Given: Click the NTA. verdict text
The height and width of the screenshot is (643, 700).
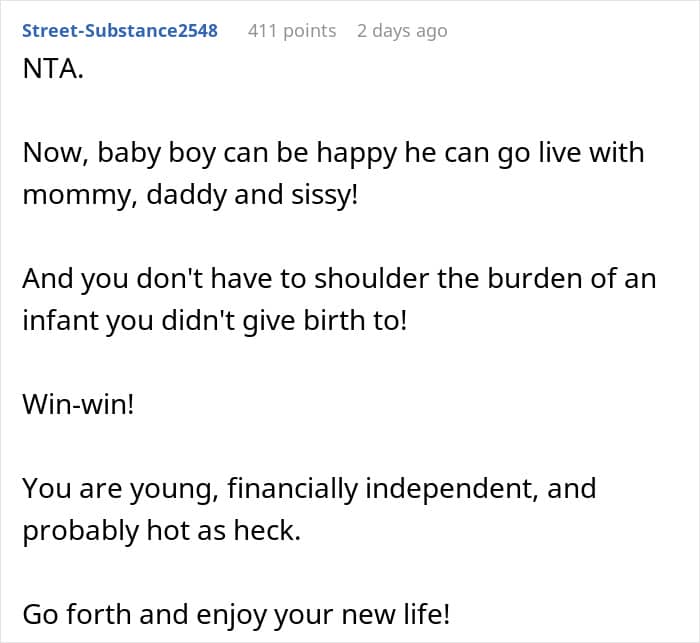Looking at the screenshot, I should 53,69.
